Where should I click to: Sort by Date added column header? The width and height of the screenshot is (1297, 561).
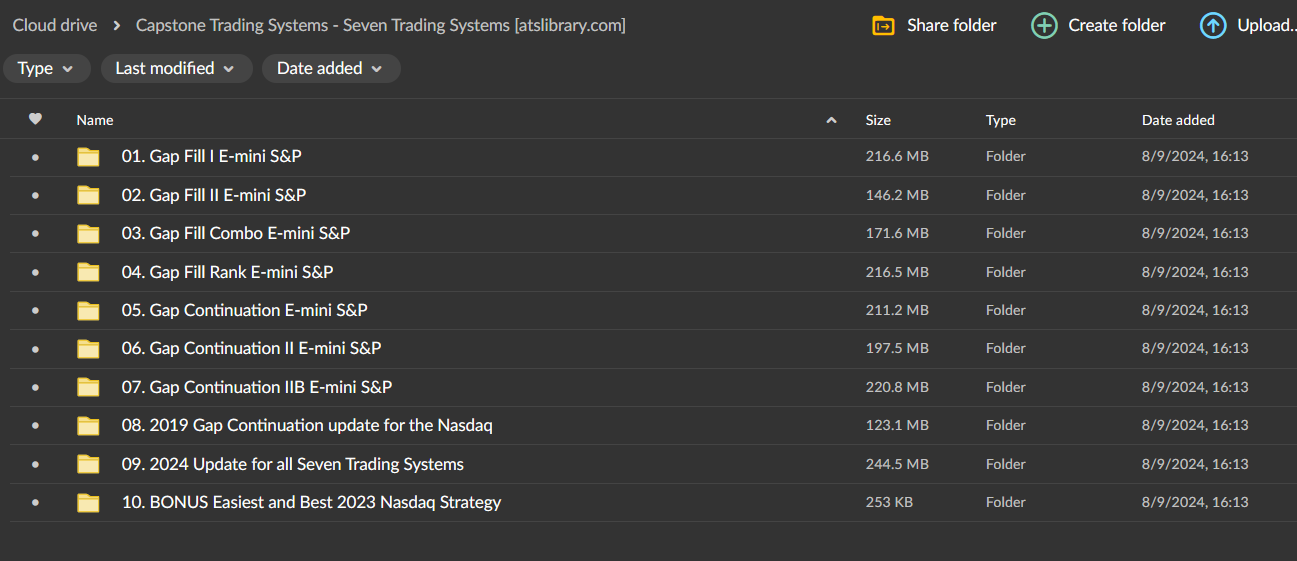1178,120
